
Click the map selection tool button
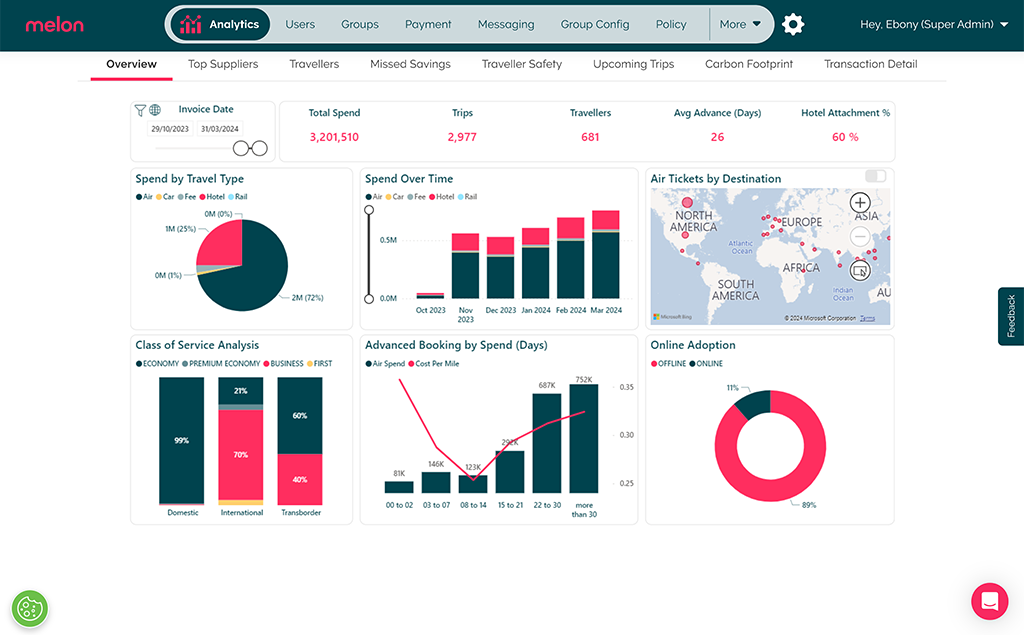click(860, 270)
